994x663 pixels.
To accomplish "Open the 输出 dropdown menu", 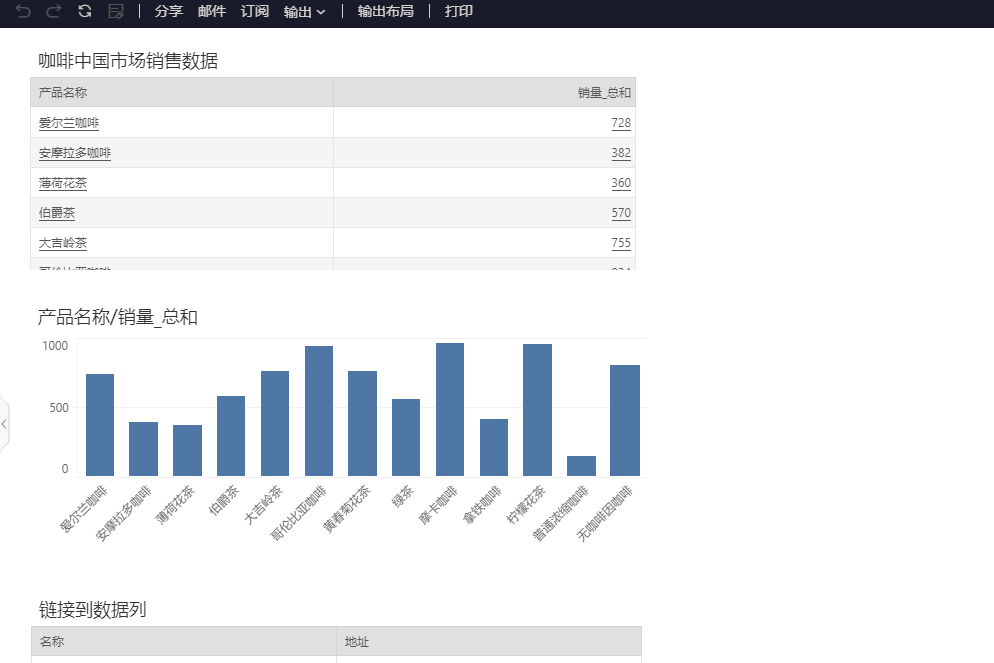I will (x=304, y=11).
